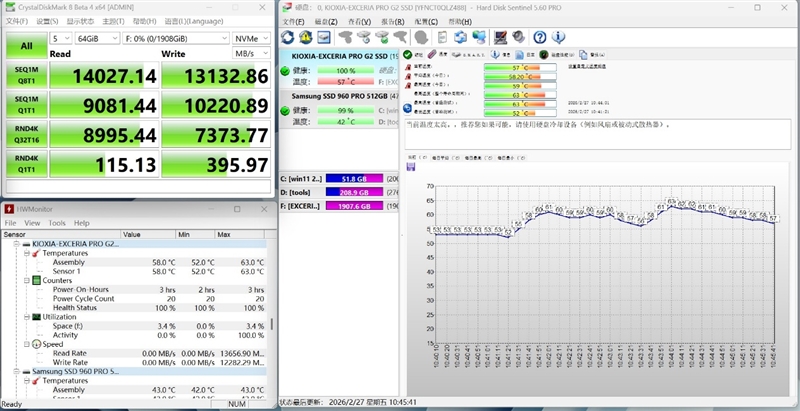Image resolution: width=800 pixels, height=411 pixels.
Task: Click the HWMonitor vertical scrollbar thumb
Action: 272,324
